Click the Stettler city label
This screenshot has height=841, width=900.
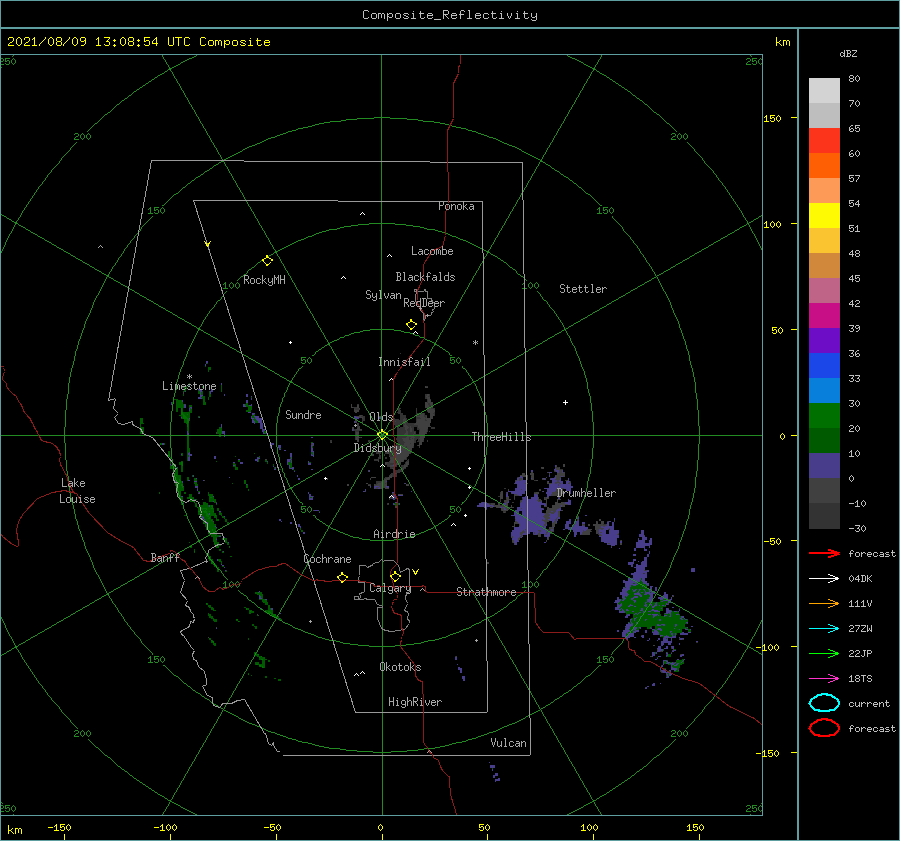583,289
